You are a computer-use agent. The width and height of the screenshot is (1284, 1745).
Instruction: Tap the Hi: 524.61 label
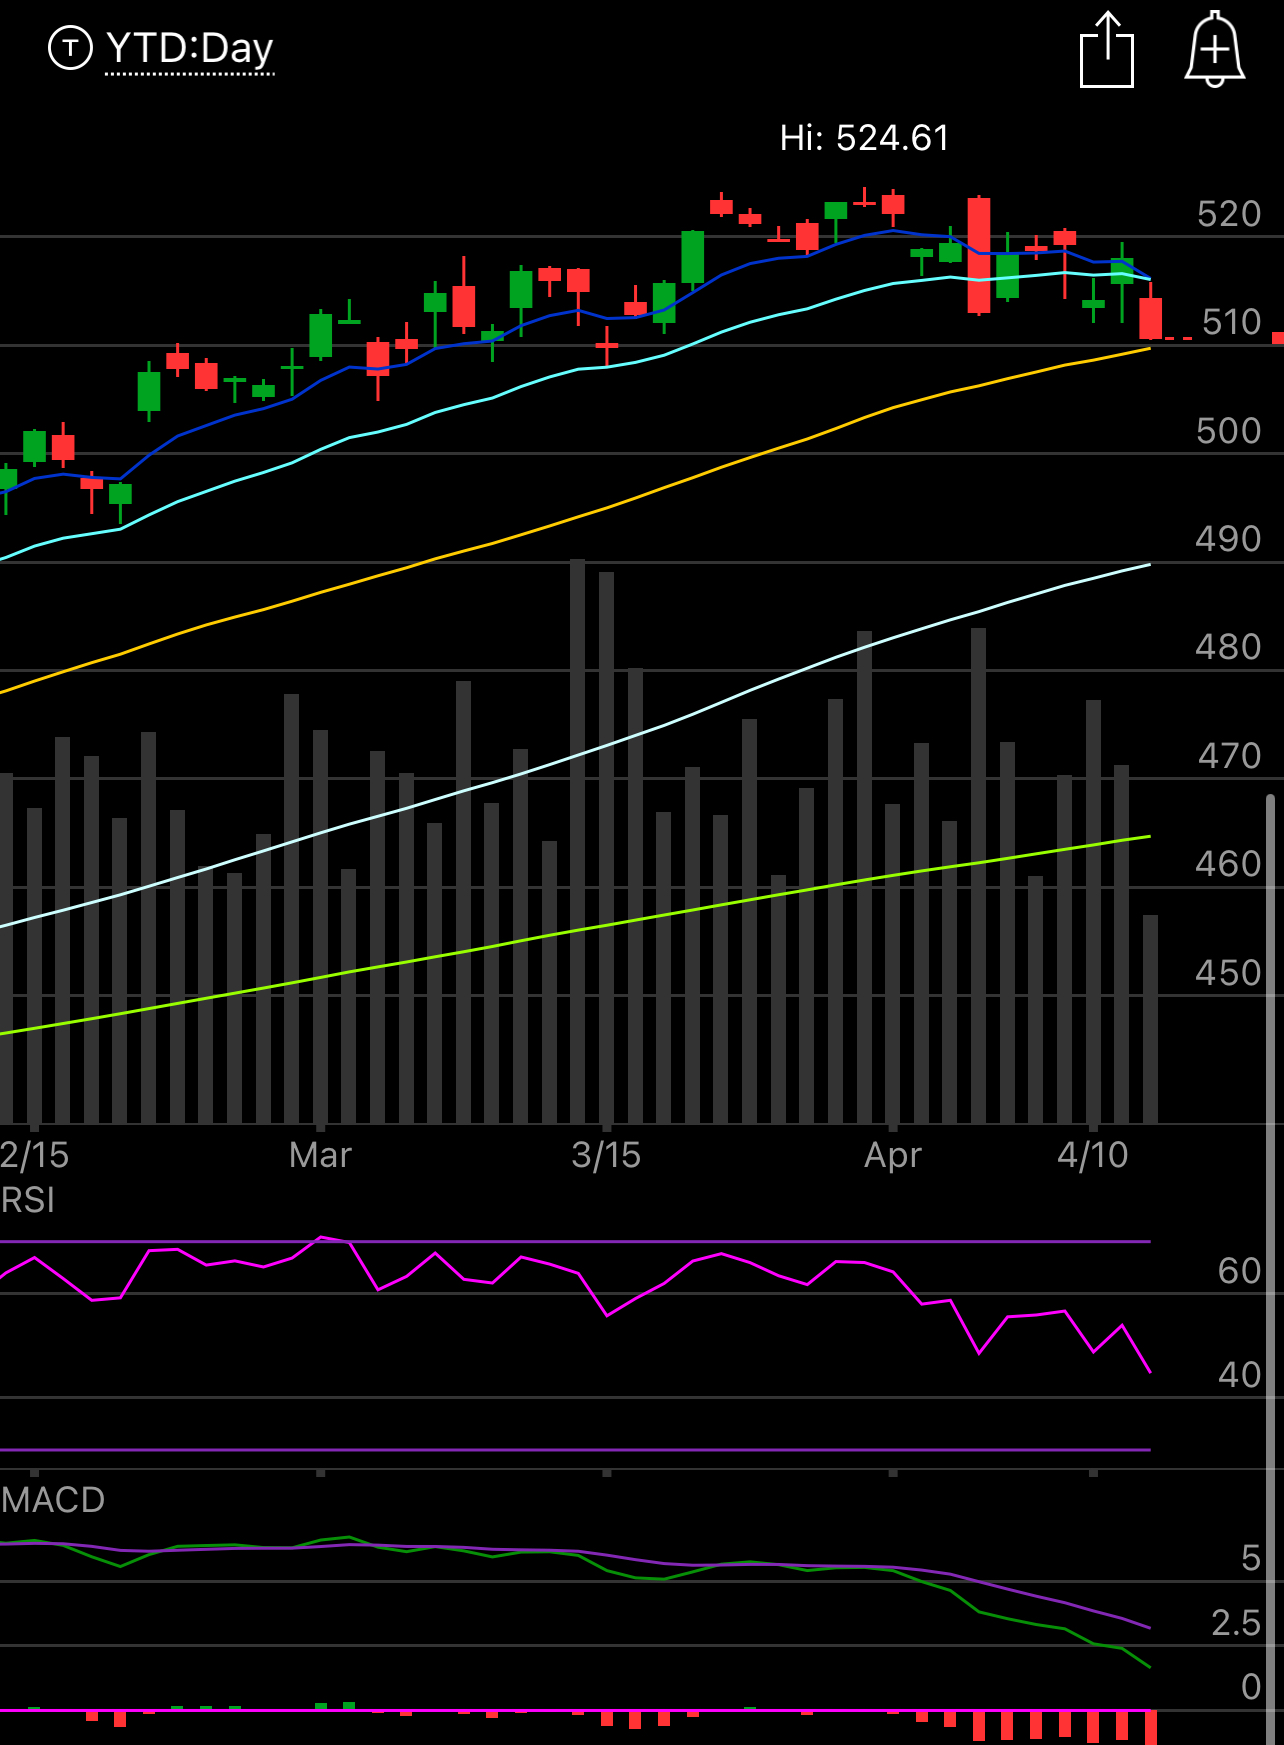click(x=864, y=138)
